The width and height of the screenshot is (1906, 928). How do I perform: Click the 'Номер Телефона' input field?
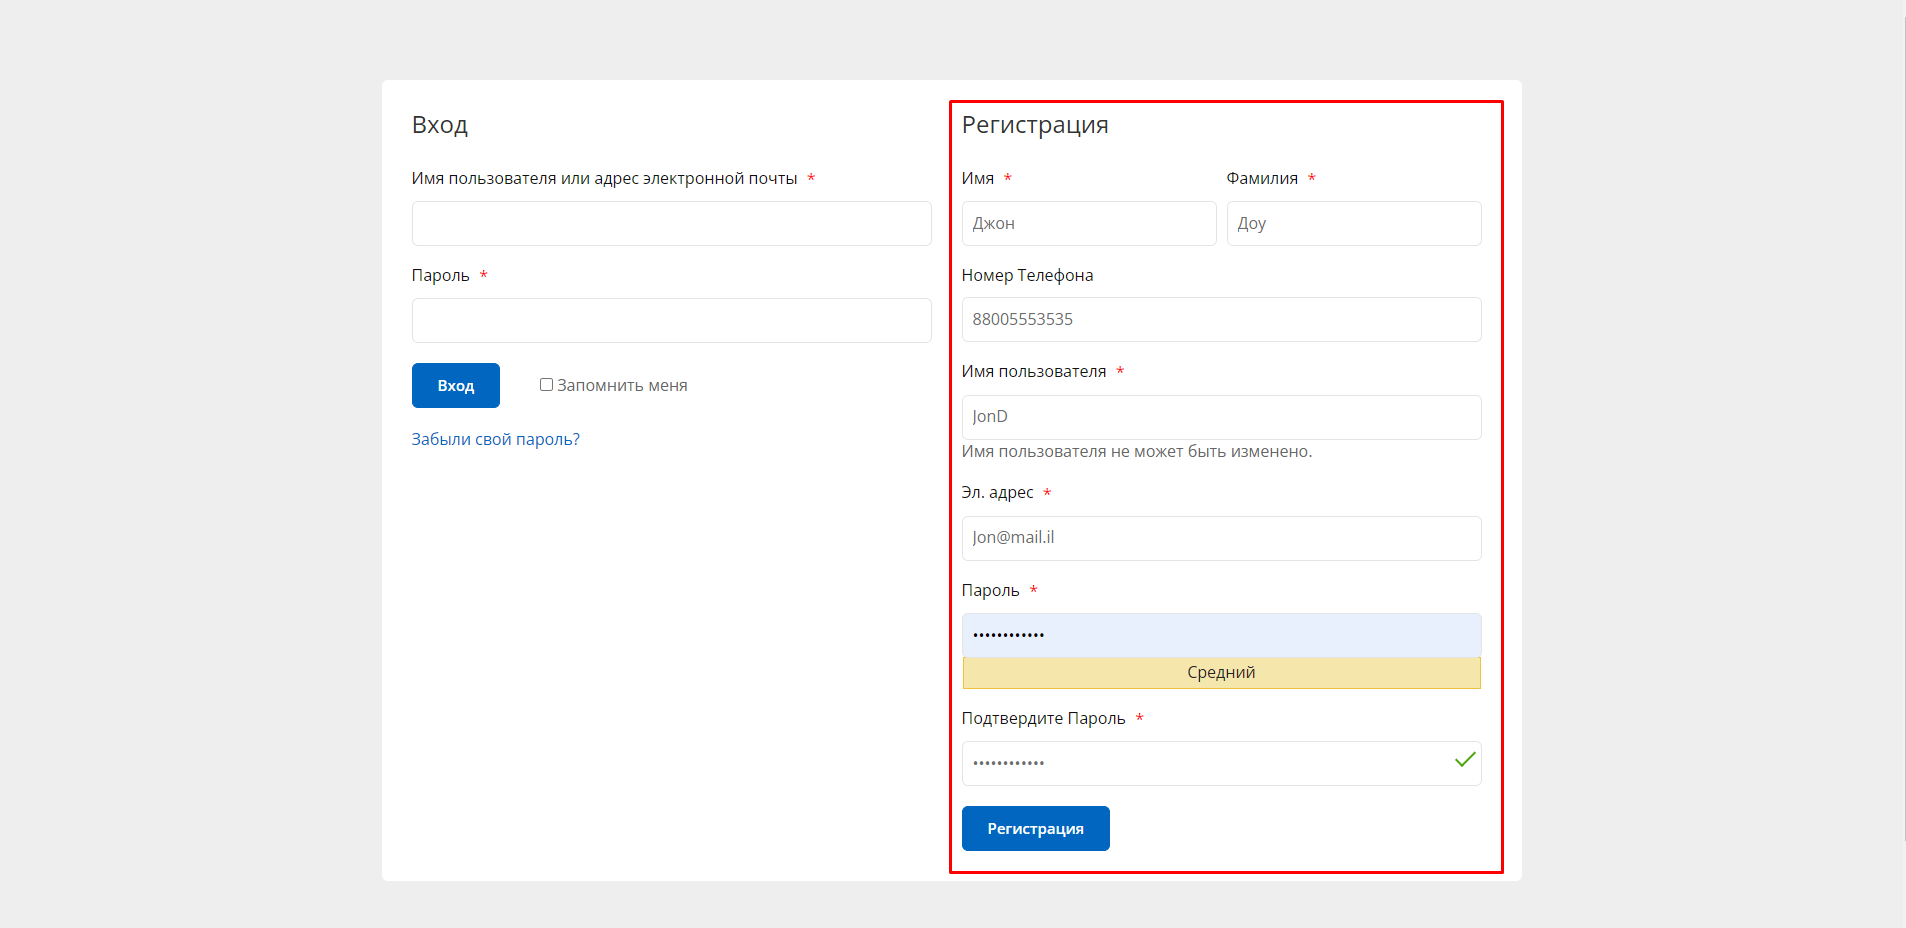pos(1220,320)
